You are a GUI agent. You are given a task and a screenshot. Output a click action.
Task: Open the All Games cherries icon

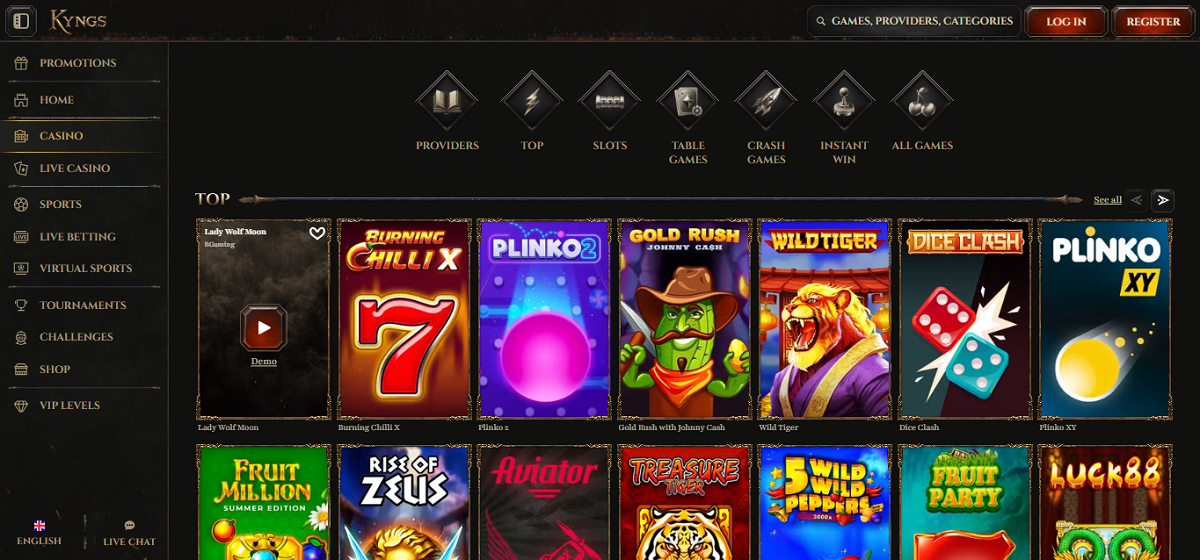click(x=922, y=101)
